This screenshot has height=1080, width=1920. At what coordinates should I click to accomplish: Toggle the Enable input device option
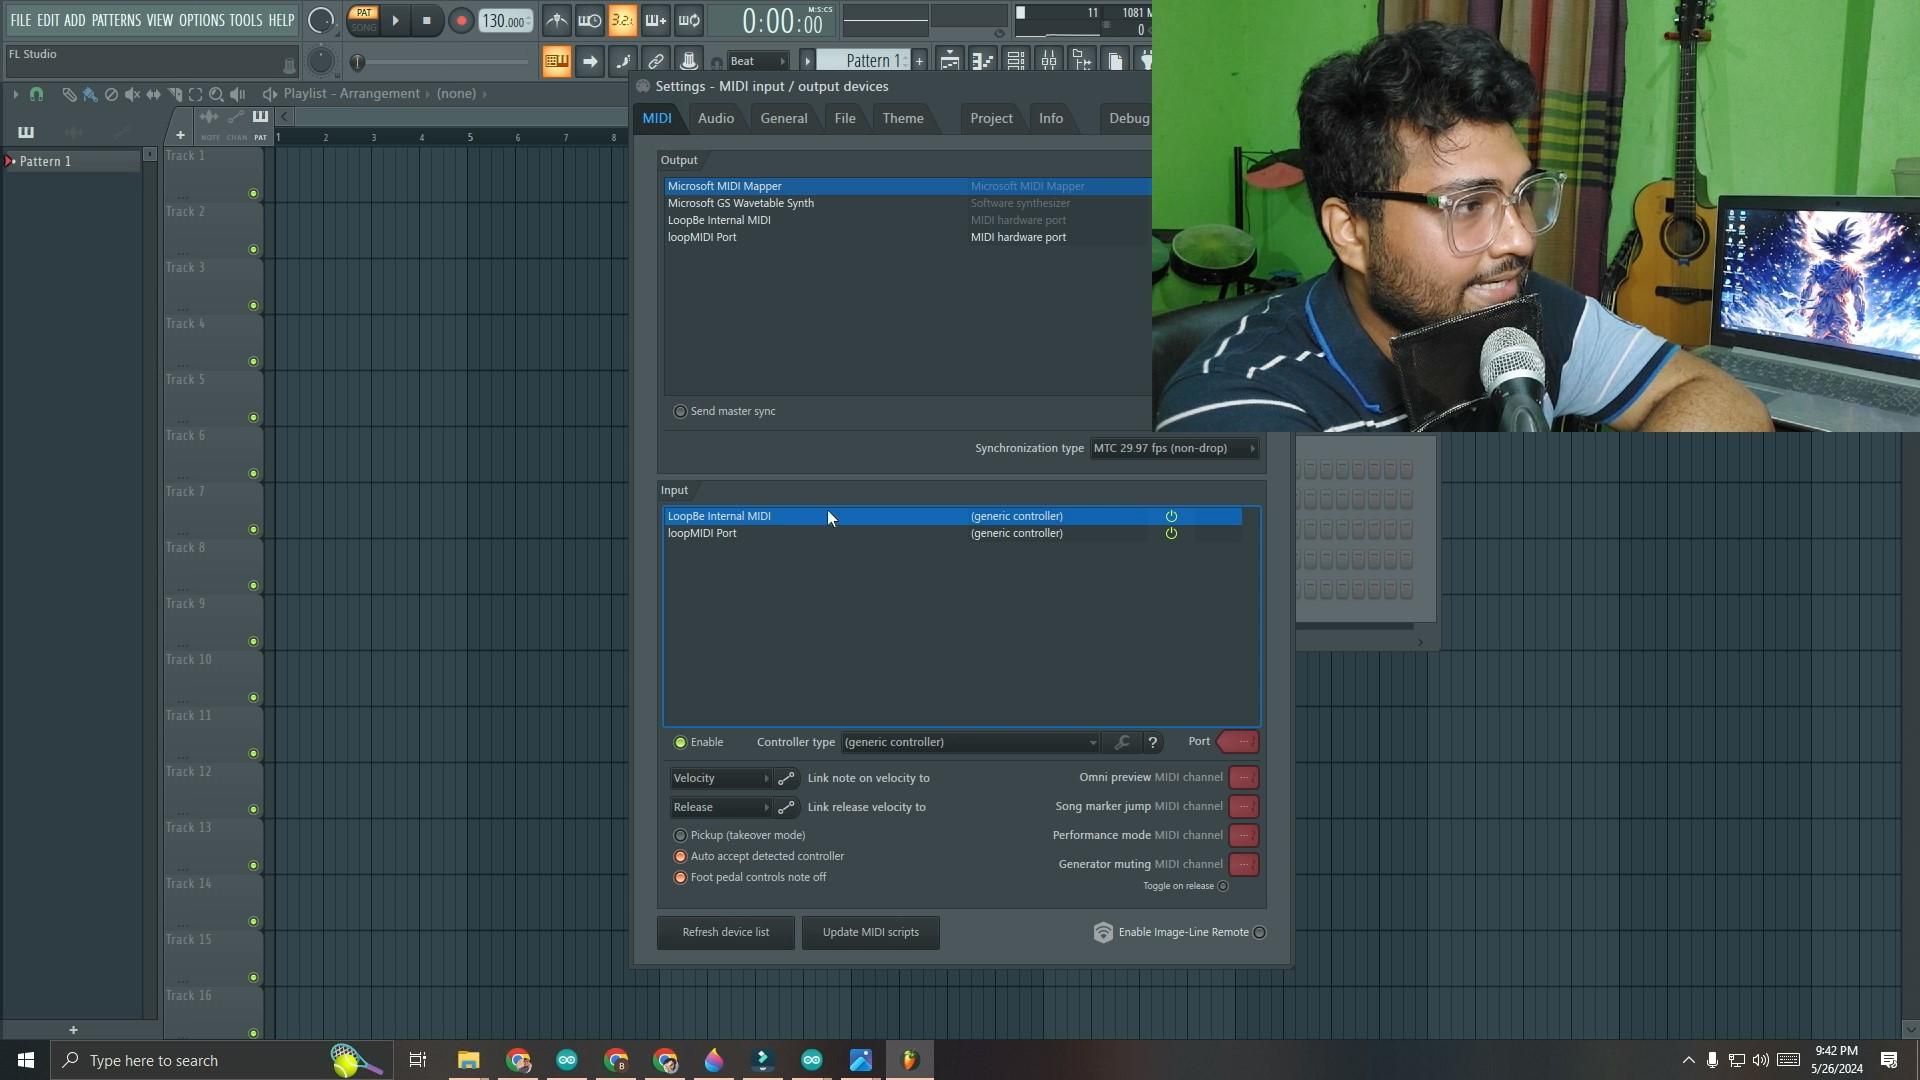coord(681,743)
